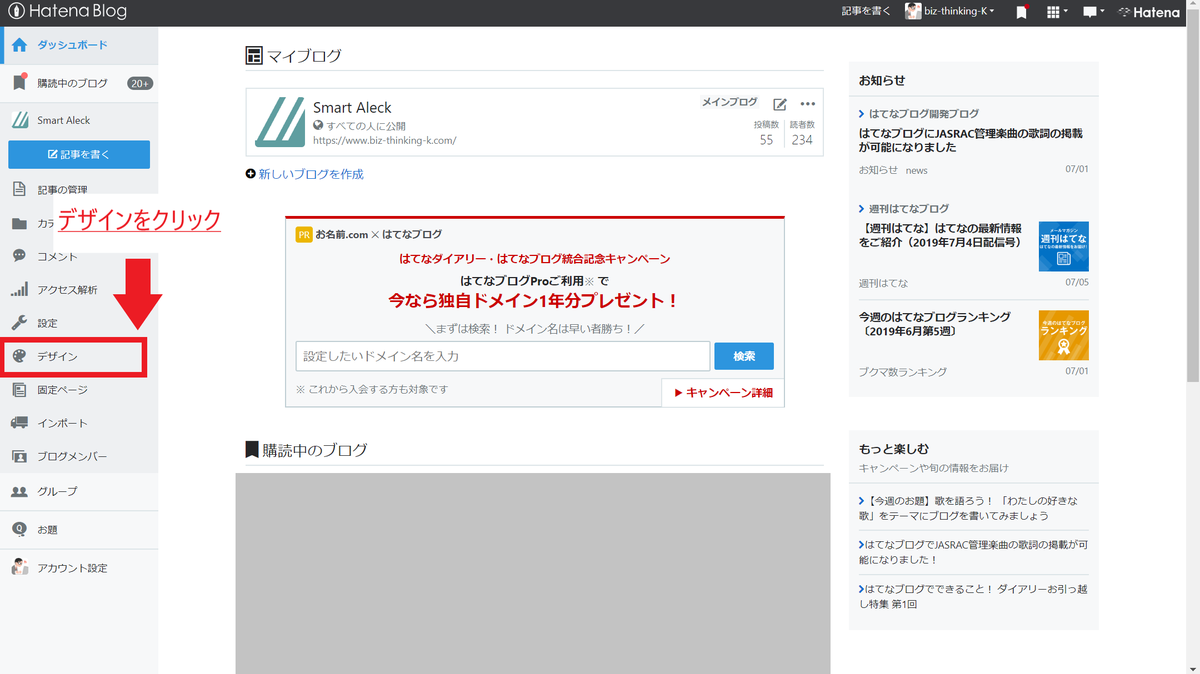The image size is (1200, 674).
Task: Click 記事を書く link in top header
Action: (x=866, y=12)
